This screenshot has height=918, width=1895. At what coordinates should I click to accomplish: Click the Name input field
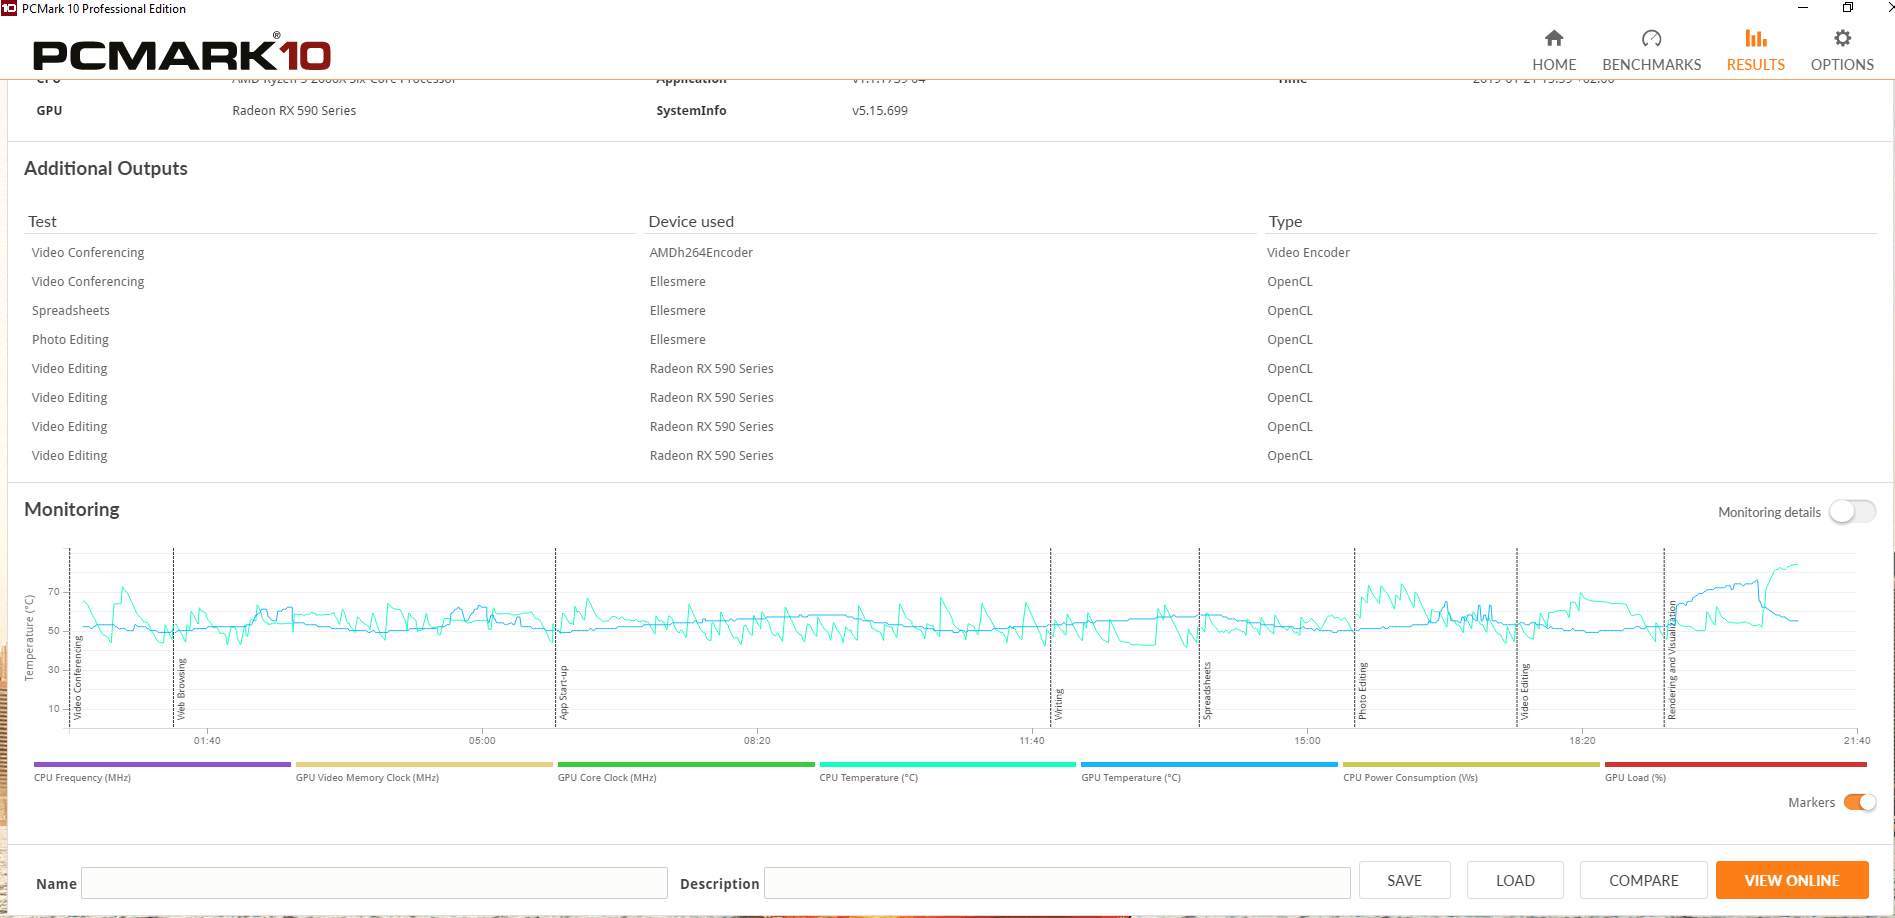374,883
